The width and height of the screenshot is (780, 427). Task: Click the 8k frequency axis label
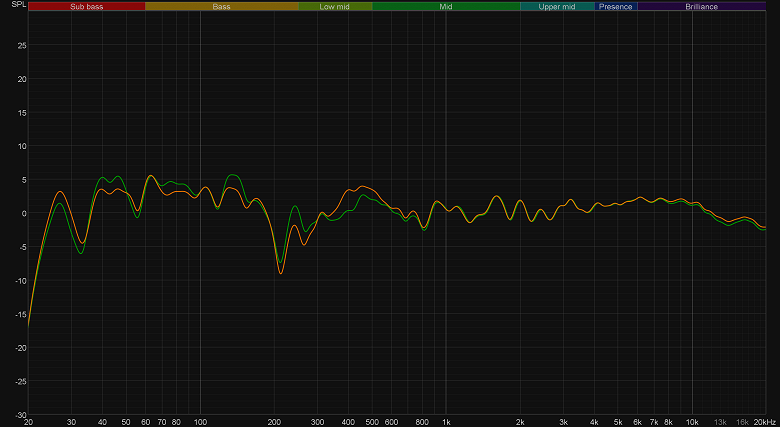(668, 422)
